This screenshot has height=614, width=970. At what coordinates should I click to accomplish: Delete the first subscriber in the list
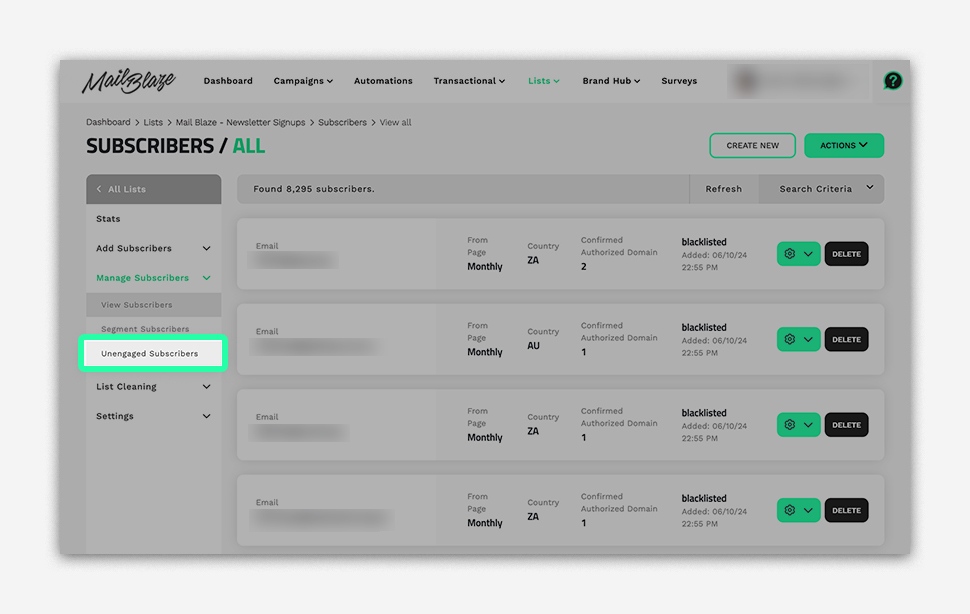[846, 254]
